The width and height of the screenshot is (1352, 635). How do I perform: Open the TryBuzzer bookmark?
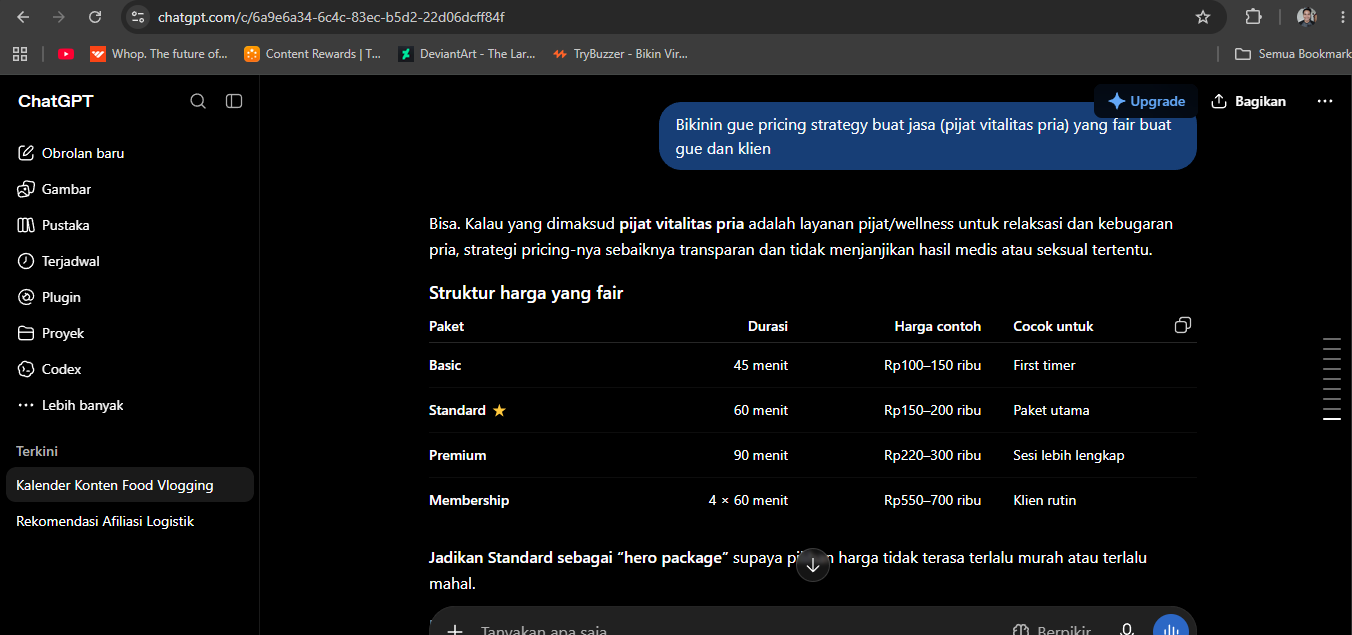621,54
